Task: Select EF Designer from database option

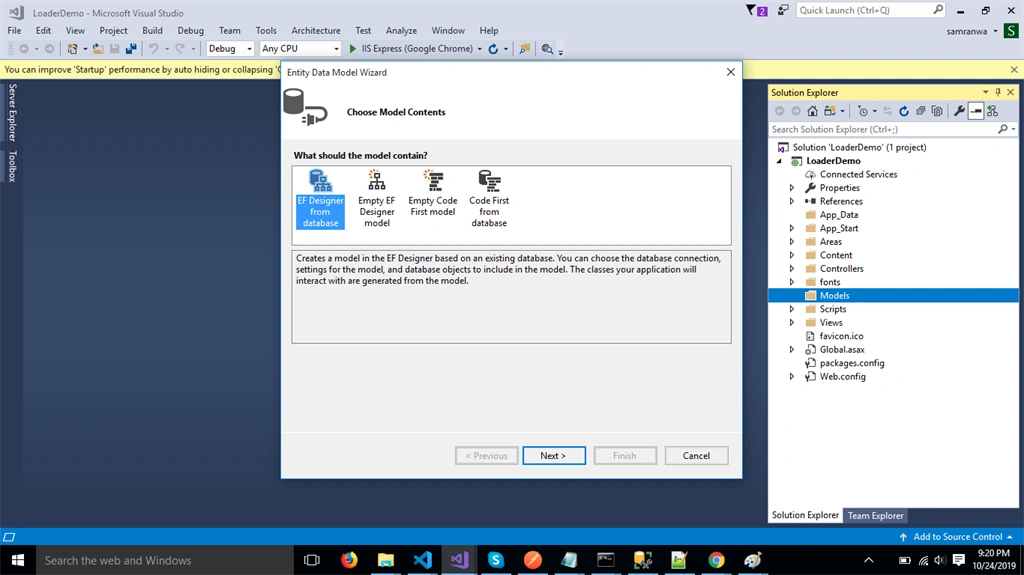Action: [320, 199]
